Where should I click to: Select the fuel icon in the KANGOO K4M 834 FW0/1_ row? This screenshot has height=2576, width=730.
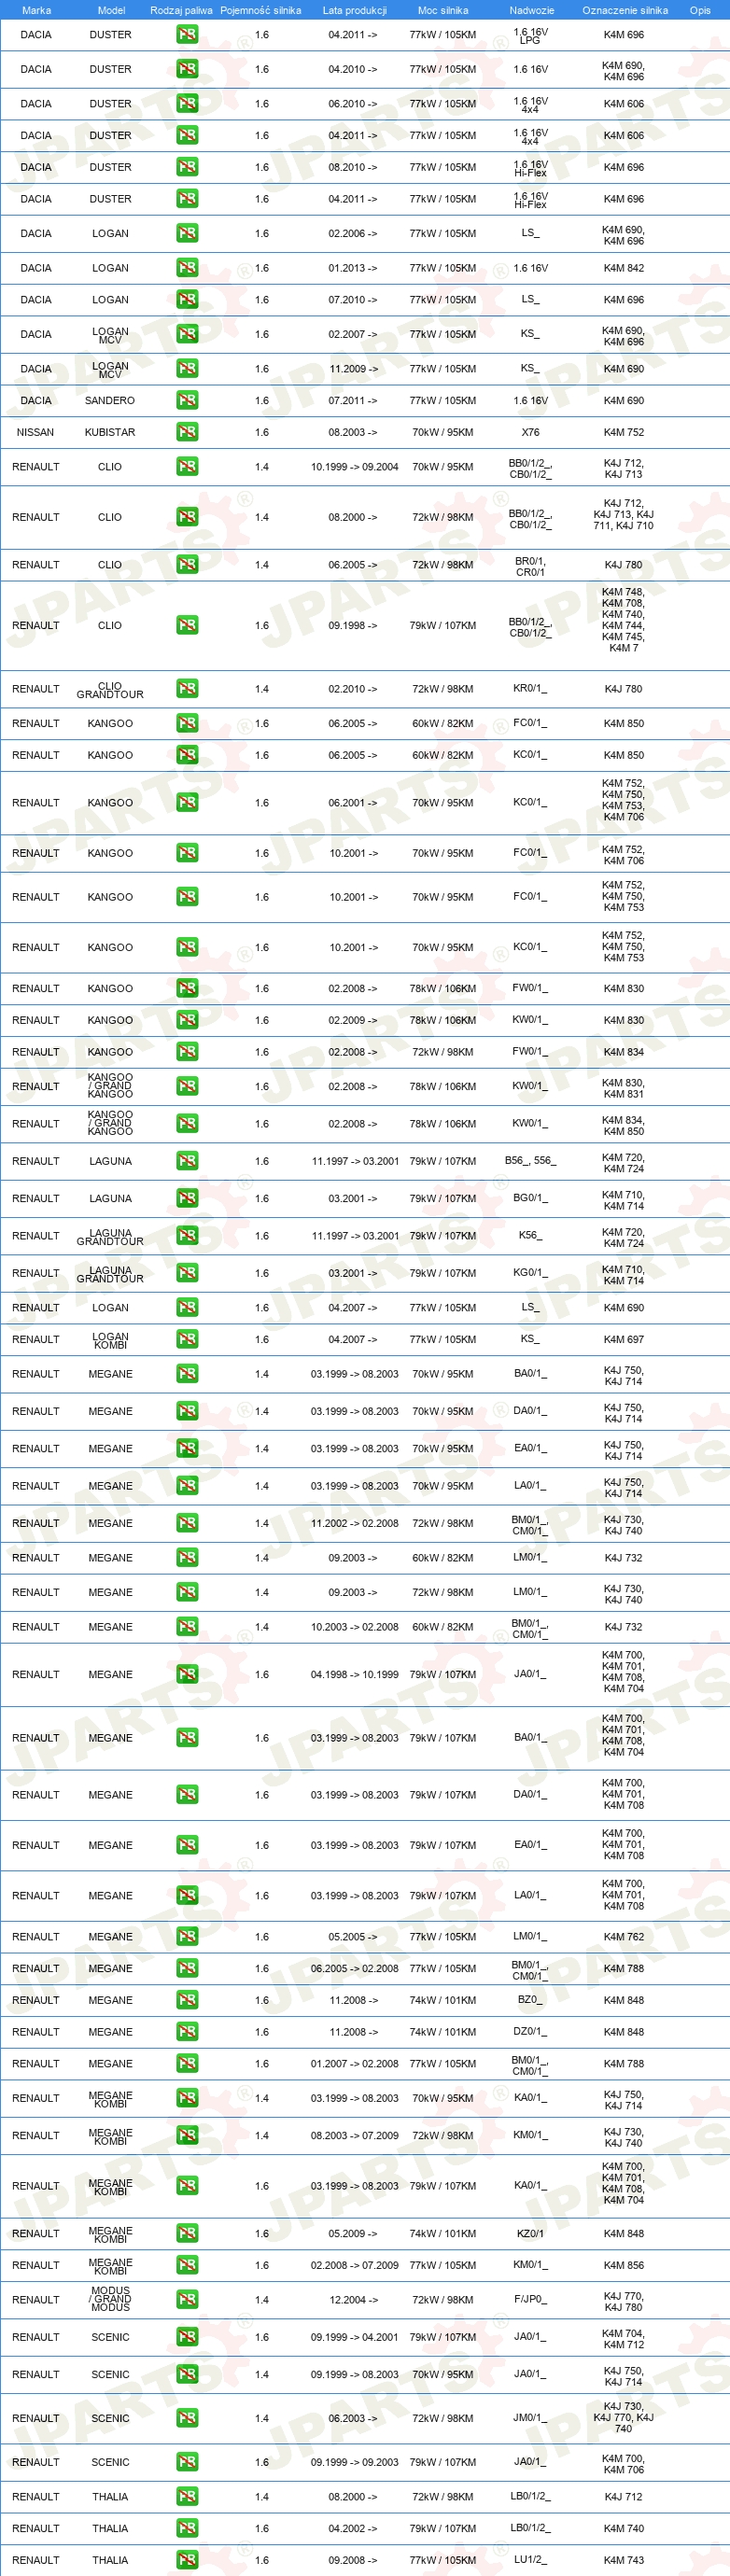tap(187, 1052)
